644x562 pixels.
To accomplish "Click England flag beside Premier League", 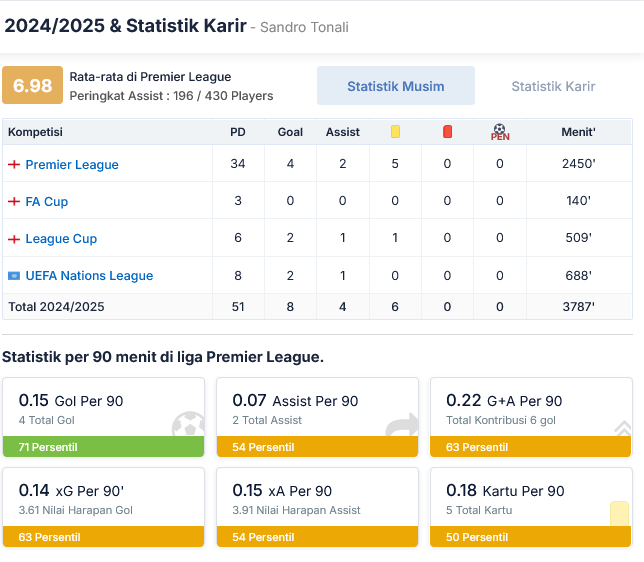I will click(x=14, y=165).
